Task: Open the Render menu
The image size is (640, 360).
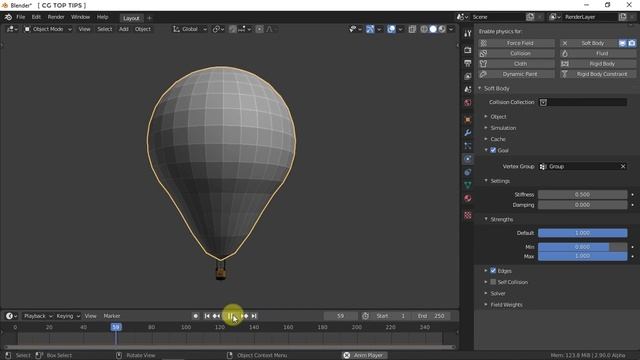Action: [x=56, y=17]
